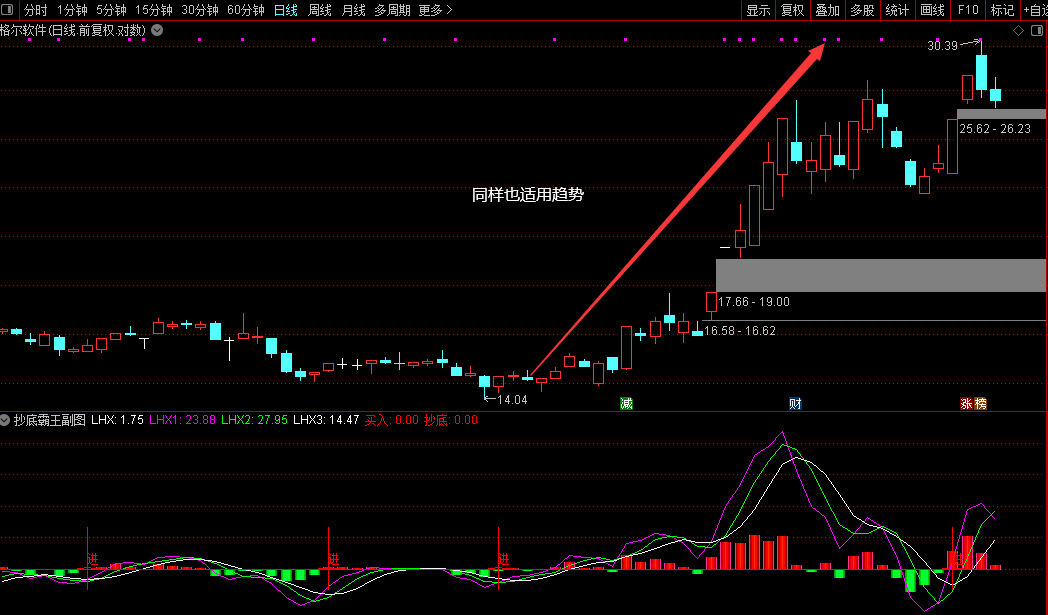
Task: Click the 14.04 low price label
Action: [x=513, y=400]
